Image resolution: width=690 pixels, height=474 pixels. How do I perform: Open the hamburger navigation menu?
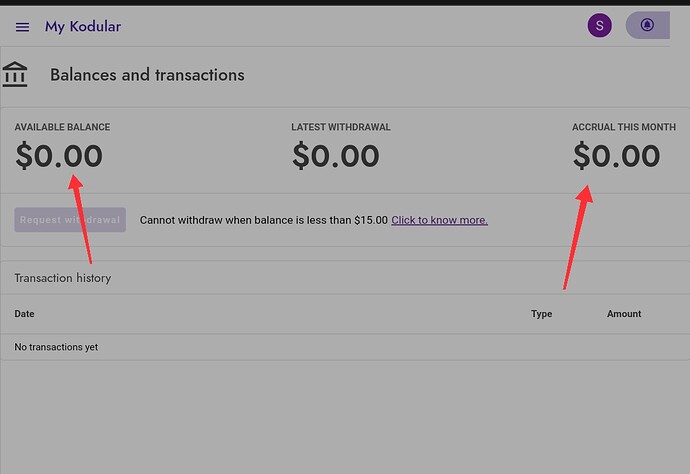pyautogui.click(x=22, y=27)
